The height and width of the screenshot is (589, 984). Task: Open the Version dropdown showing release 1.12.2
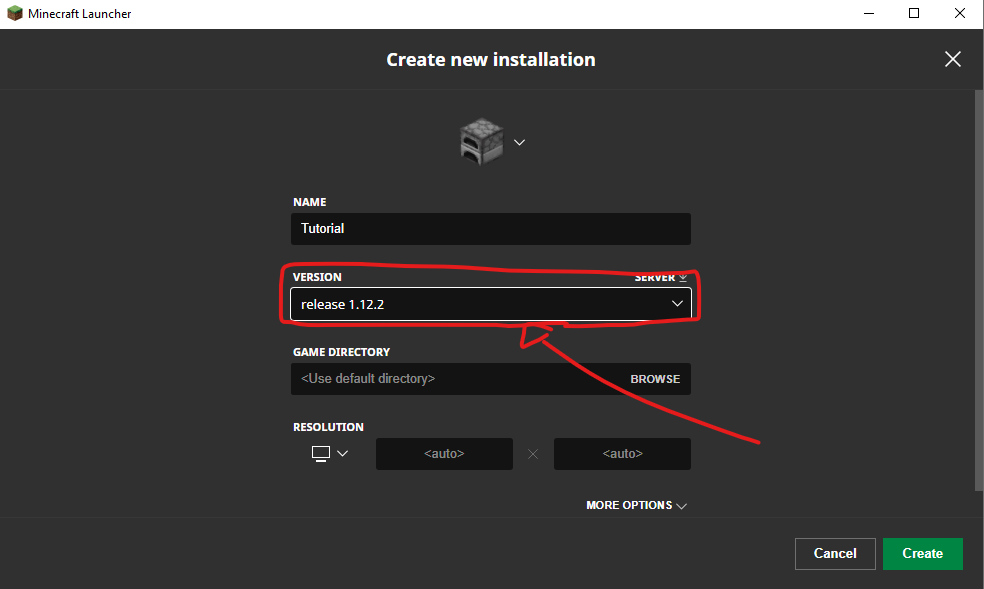coord(490,304)
